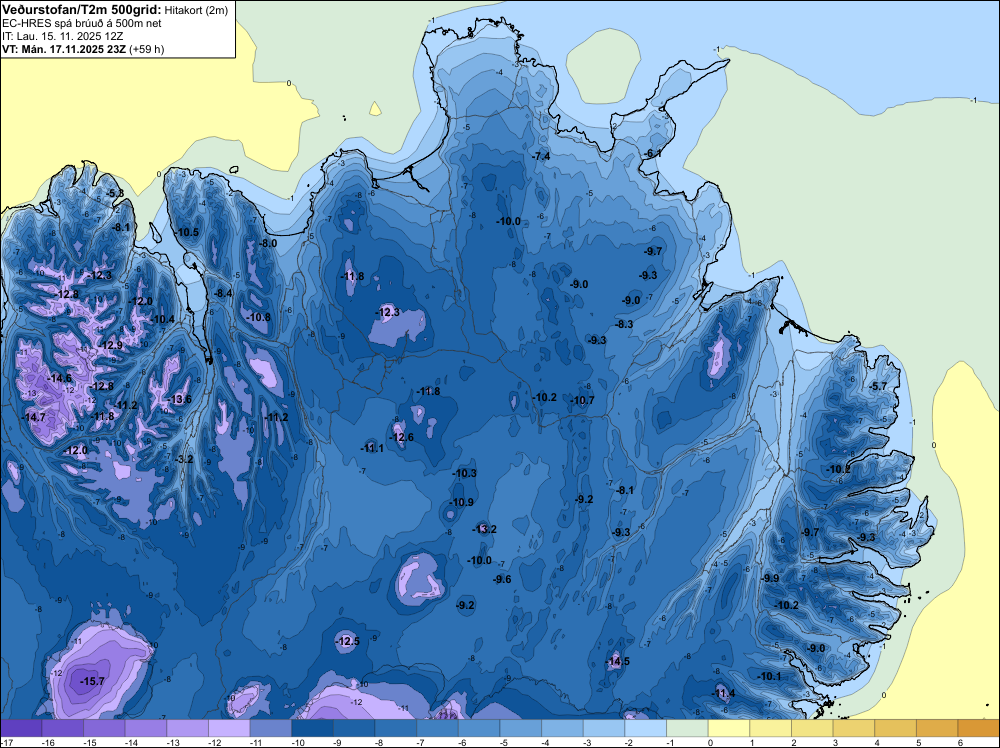Click the -12.6 temperature label
The image size is (1000, 748).
(x=401, y=437)
